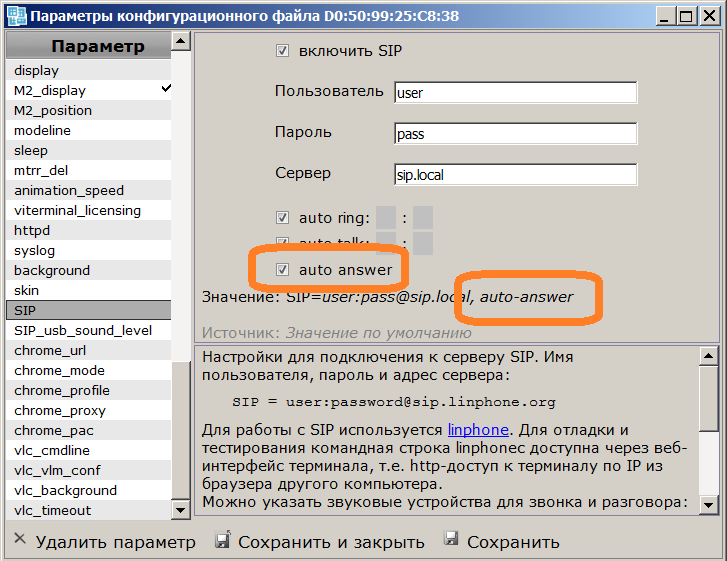
Task: Click the Сохранить floppy disk icon
Action: pyautogui.click(x=451, y=540)
